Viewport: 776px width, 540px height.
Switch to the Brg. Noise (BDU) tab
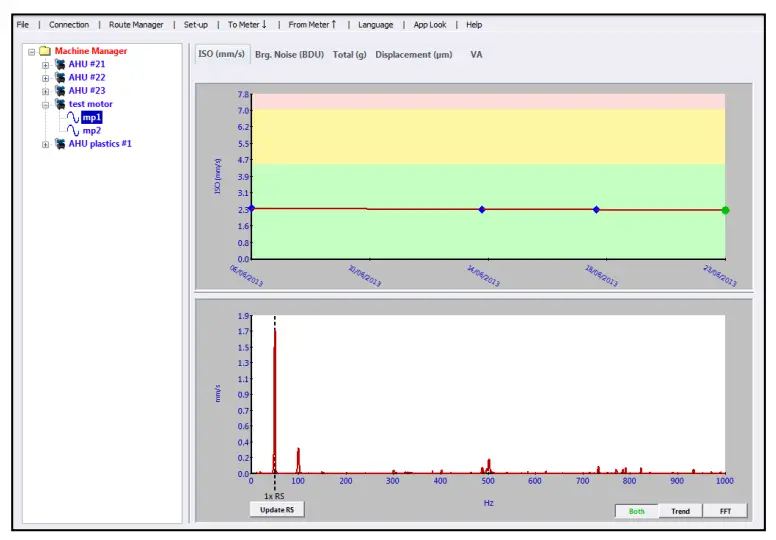(x=290, y=55)
